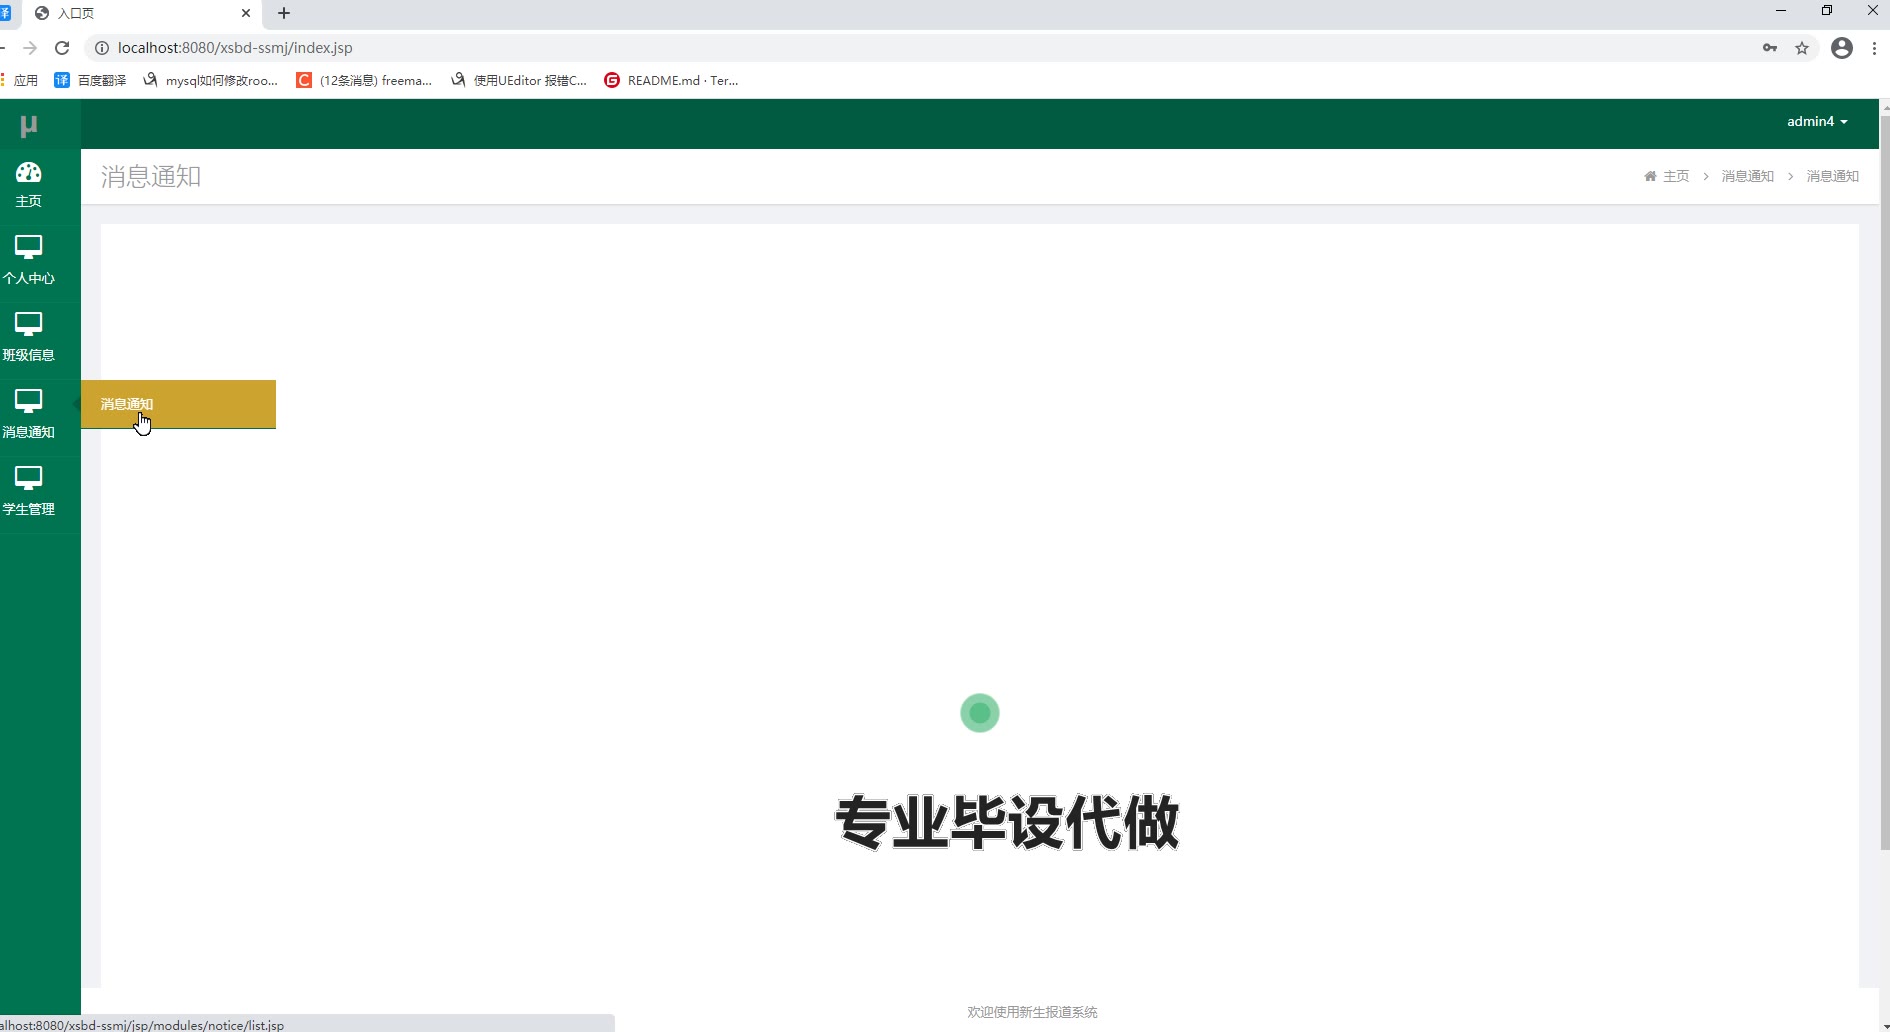The width and height of the screenshot is (1890, 1032).
Task: Click the 消息通知 page heading
Action: [151, 177]
